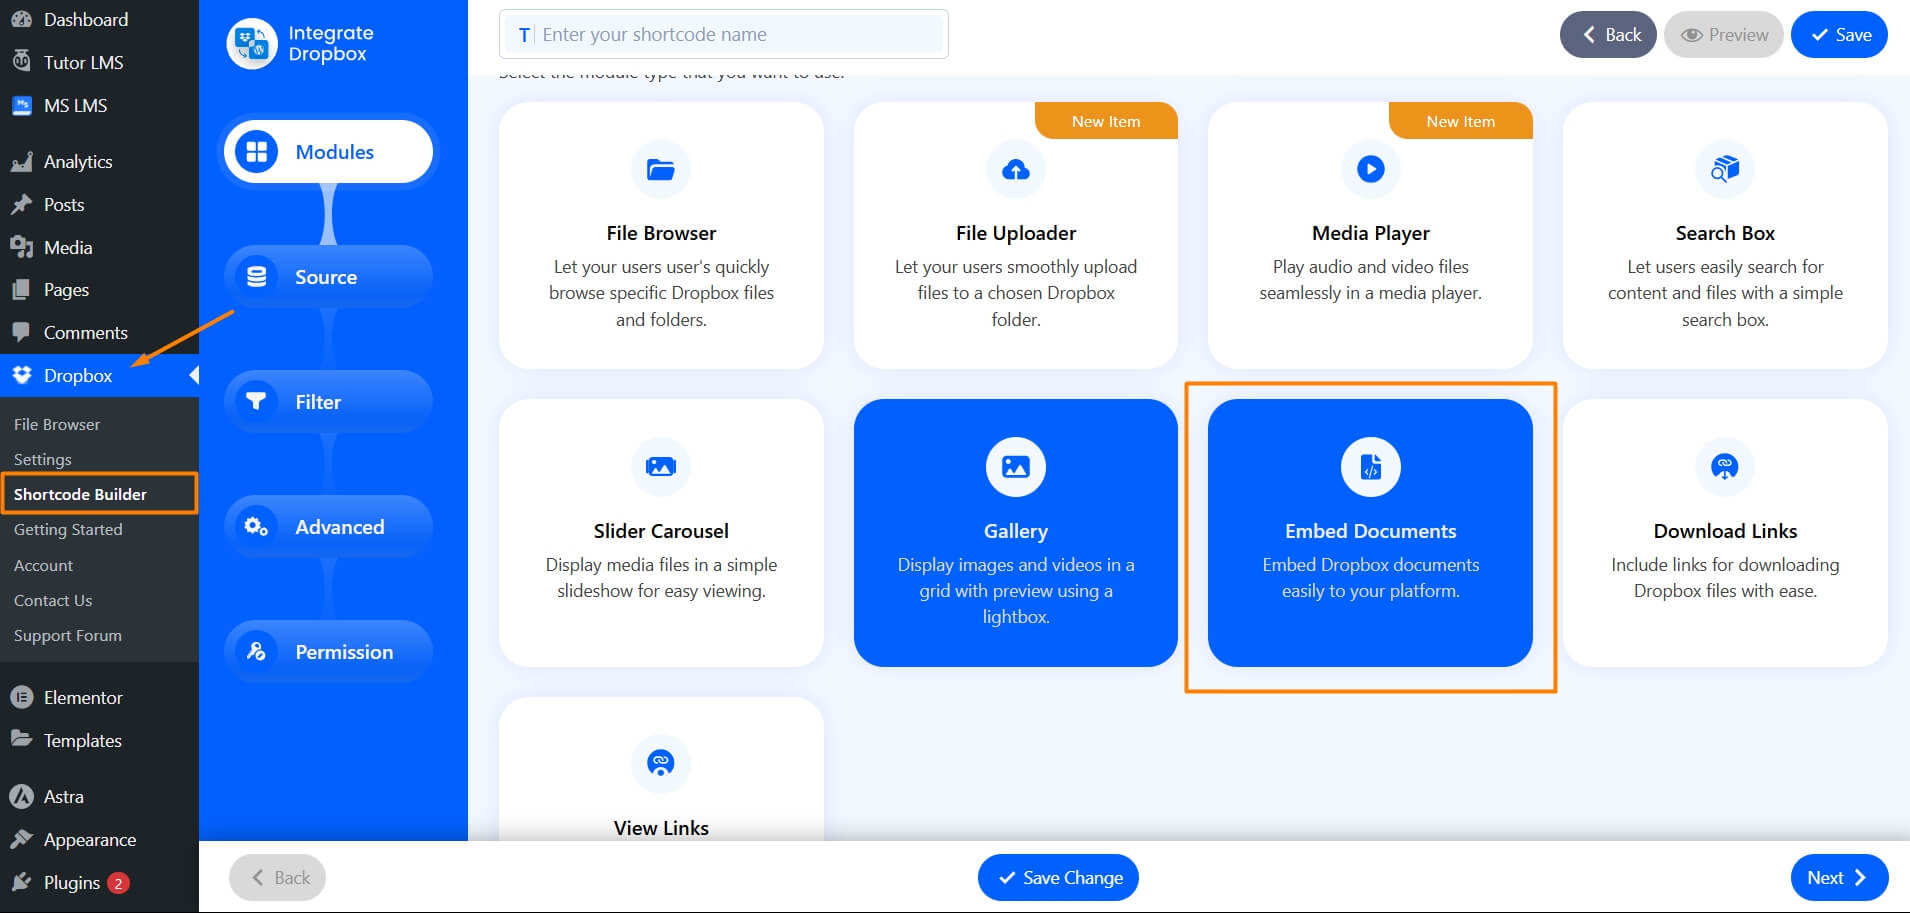The width and height of the screenshot is (1910, 913).
Task: Click the Source database icon
Action: 257,277
